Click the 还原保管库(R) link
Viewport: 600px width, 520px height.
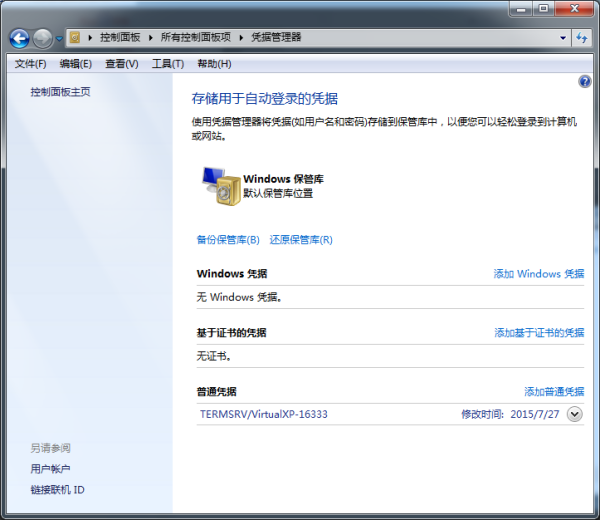click(x=301, y=240)
